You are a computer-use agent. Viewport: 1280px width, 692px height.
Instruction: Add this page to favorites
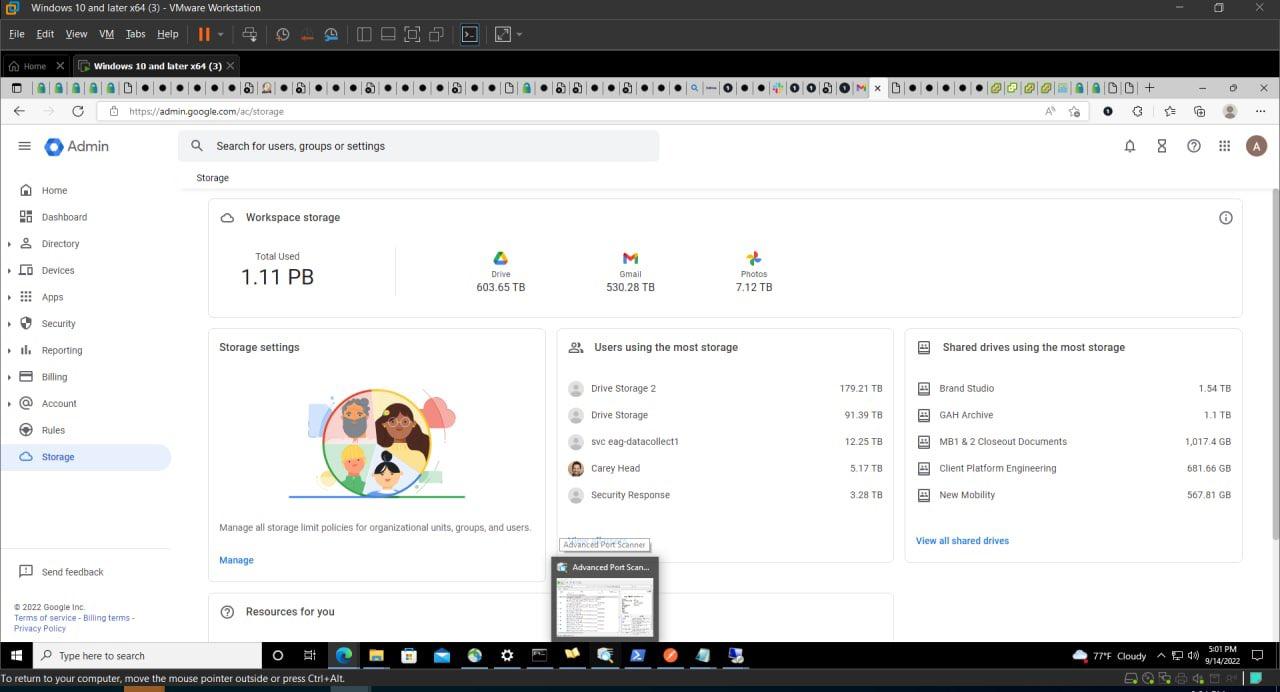pyautogui.click(x=1074, y=111)
